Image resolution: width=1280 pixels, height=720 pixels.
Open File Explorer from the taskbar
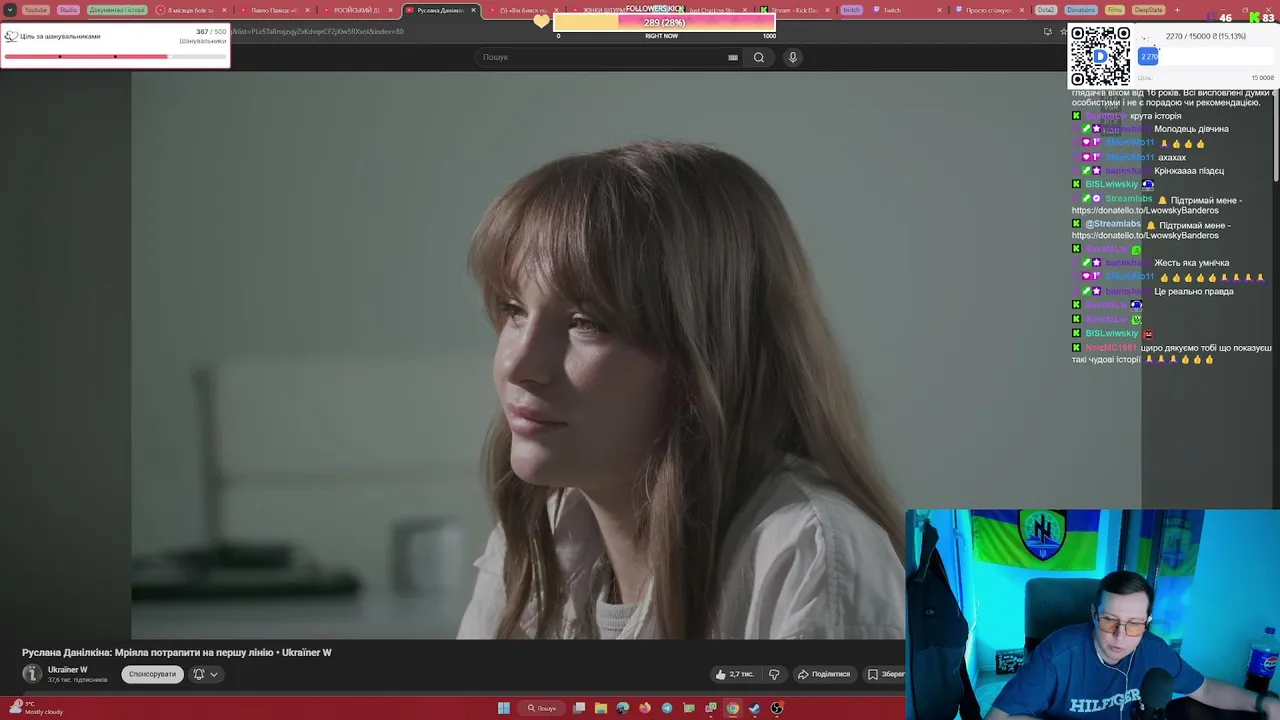(601, 708)
